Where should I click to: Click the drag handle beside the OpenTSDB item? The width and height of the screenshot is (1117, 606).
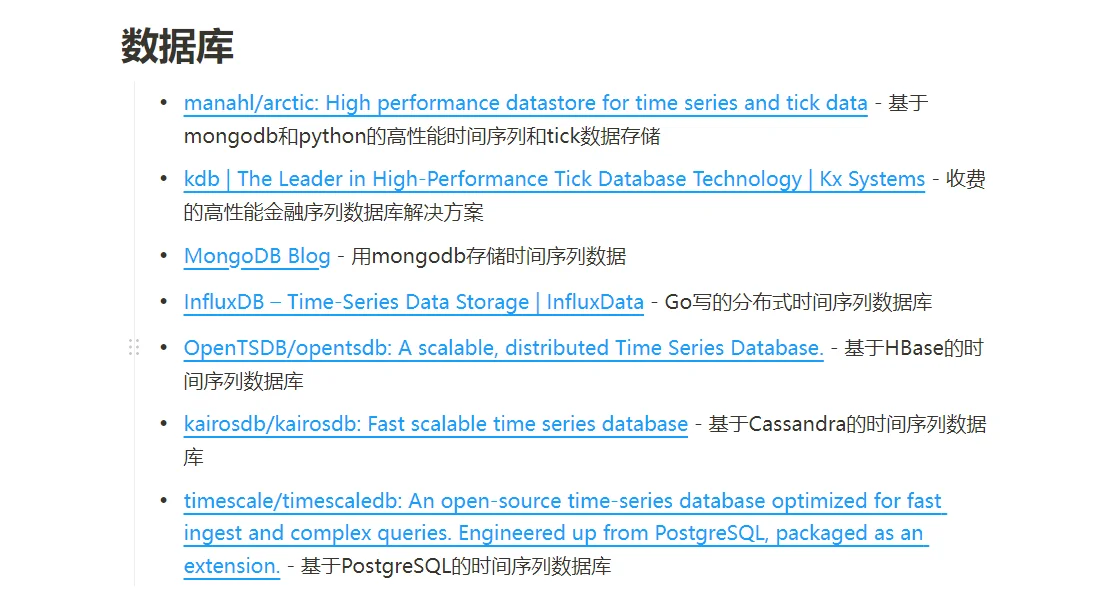134,347
